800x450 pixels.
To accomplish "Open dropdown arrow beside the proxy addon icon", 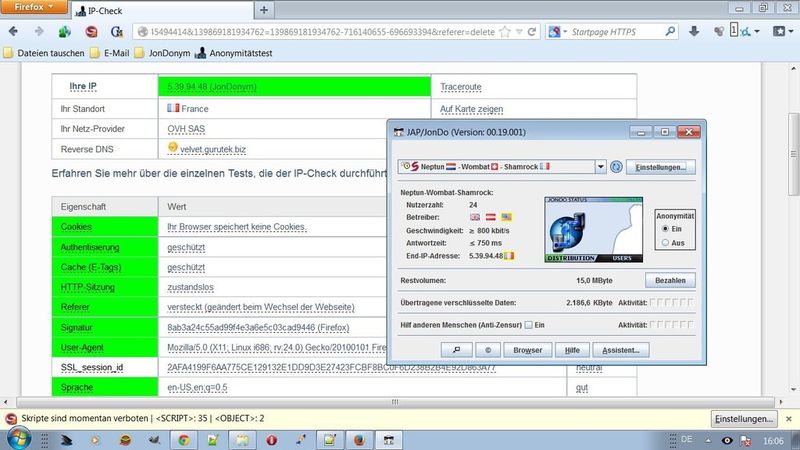I will 757,32.
